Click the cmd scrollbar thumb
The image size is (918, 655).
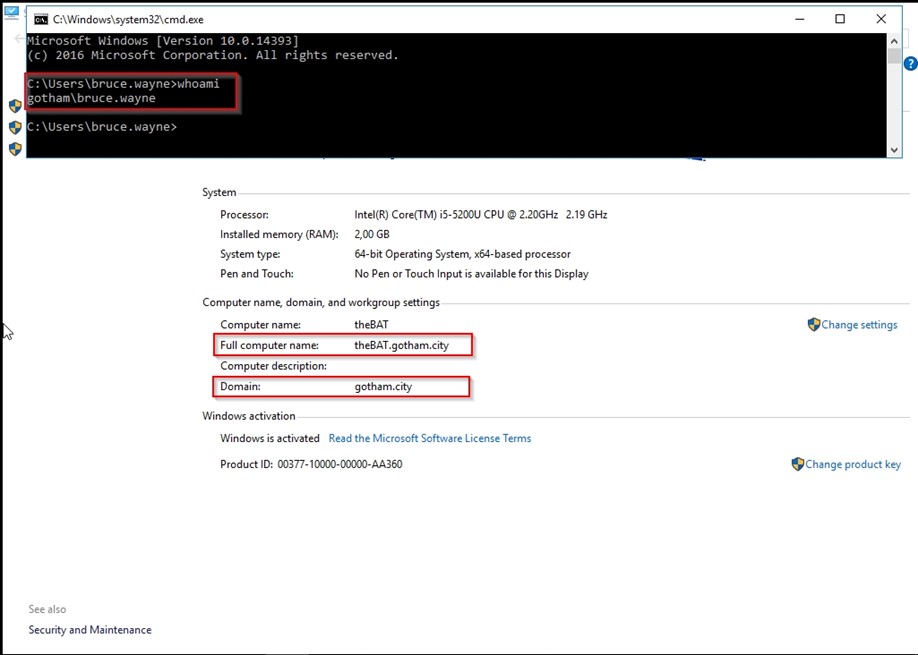tap(894, 56)
